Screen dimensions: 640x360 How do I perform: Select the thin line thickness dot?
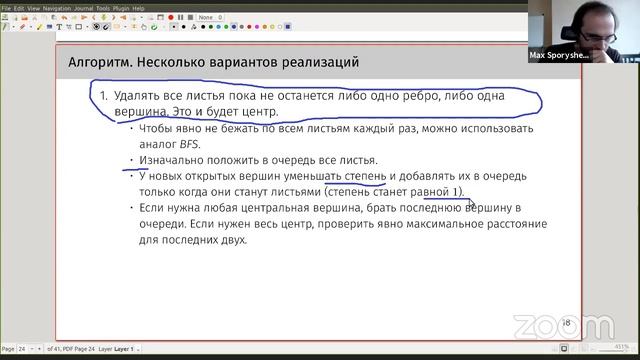pos(174,27)
